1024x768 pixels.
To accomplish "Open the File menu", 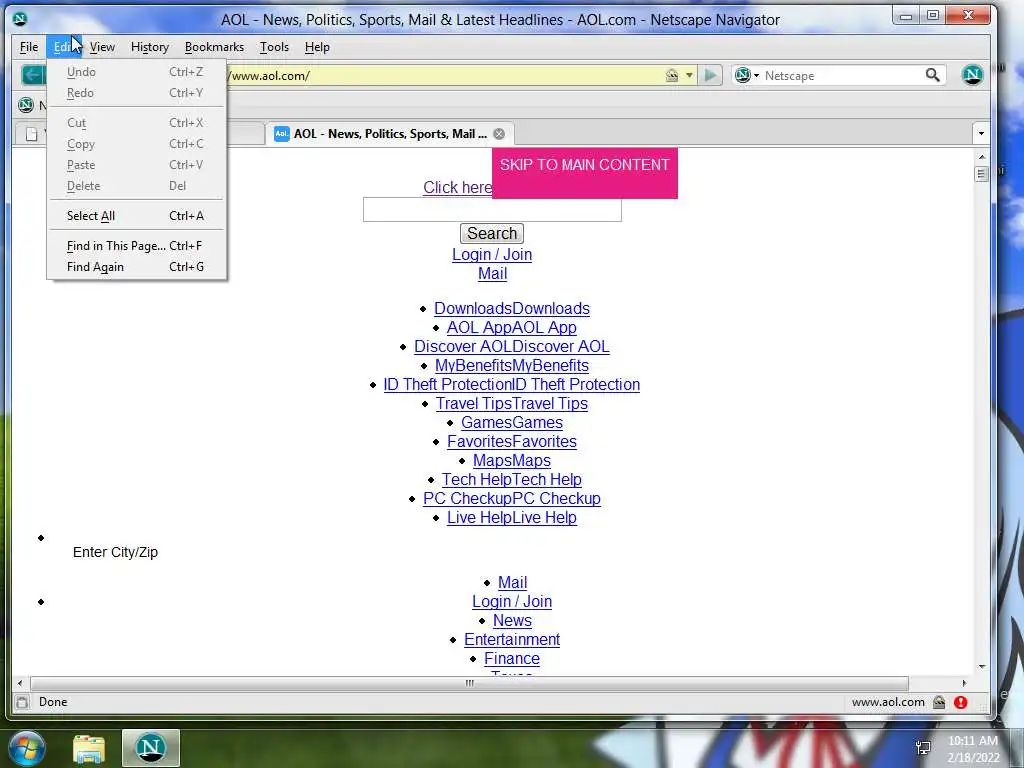I will pyautogui.click(x=29, y=47).
